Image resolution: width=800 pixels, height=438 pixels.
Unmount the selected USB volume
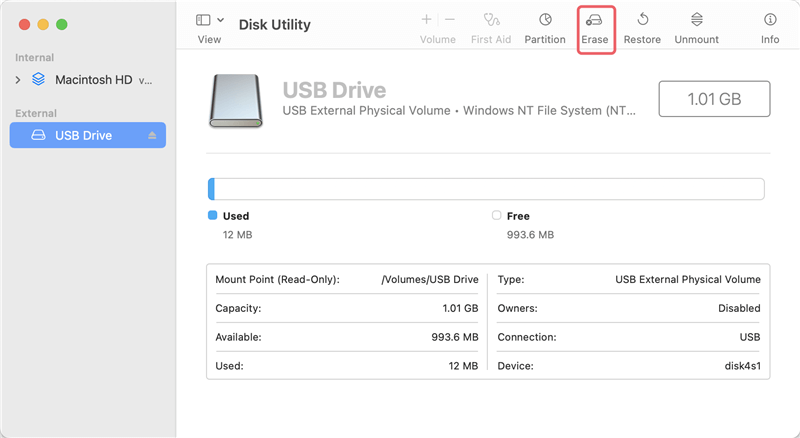tap(696, 20)
